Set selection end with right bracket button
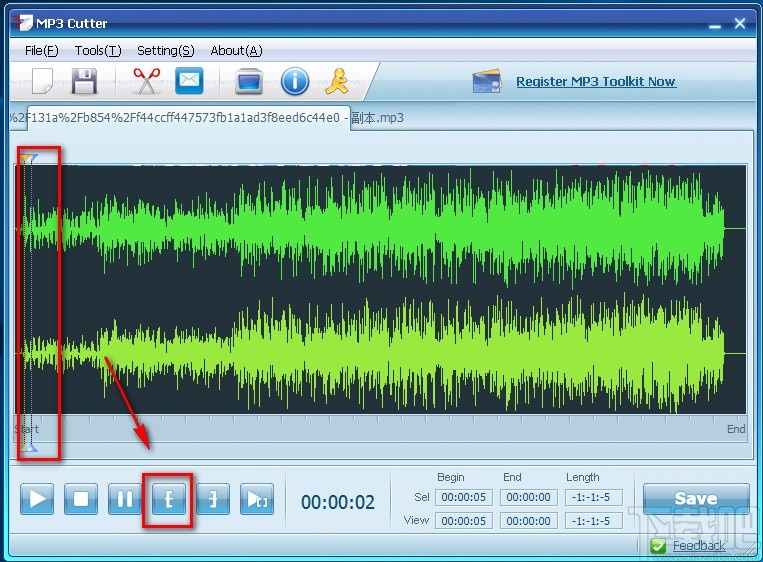The width and height of the screenshot is (763, 562). [213, 499]
